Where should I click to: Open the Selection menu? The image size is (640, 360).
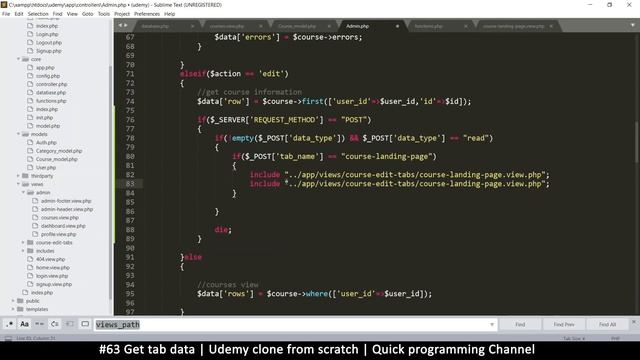38,14
